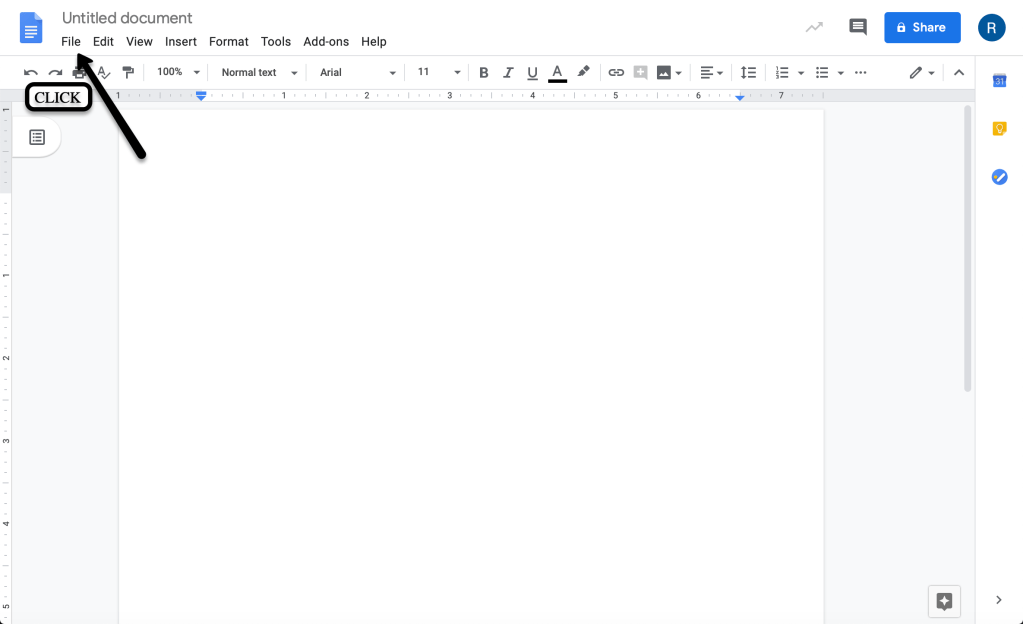
Task: Click the Explore button at bottom right
Action: tap(944, 600)
